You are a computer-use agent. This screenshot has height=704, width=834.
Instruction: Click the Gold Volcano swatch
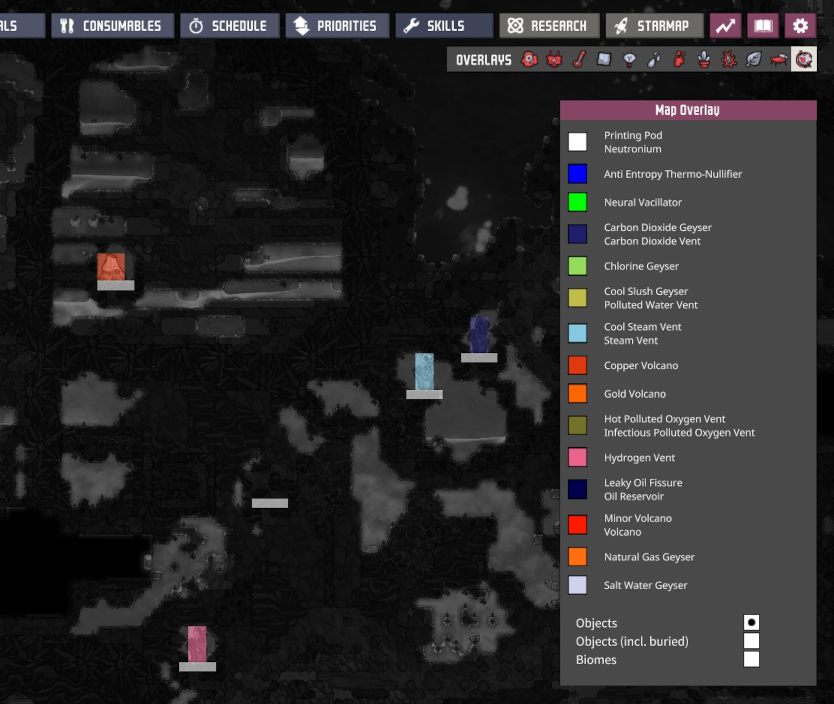577,393
